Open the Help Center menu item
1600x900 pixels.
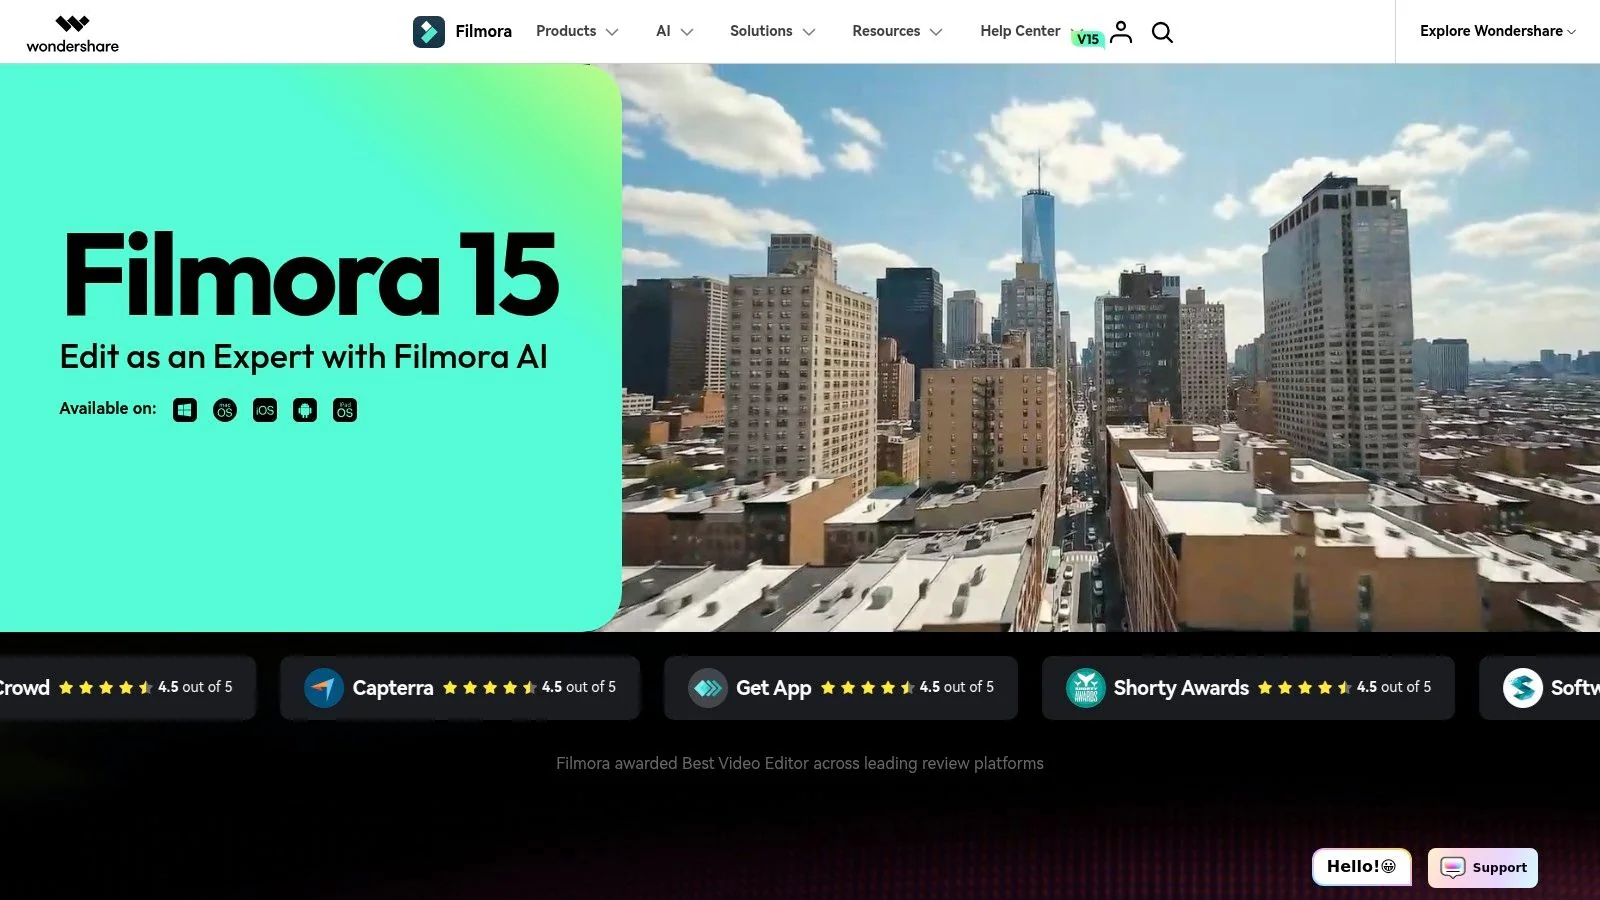click(x=1020, y=31)
